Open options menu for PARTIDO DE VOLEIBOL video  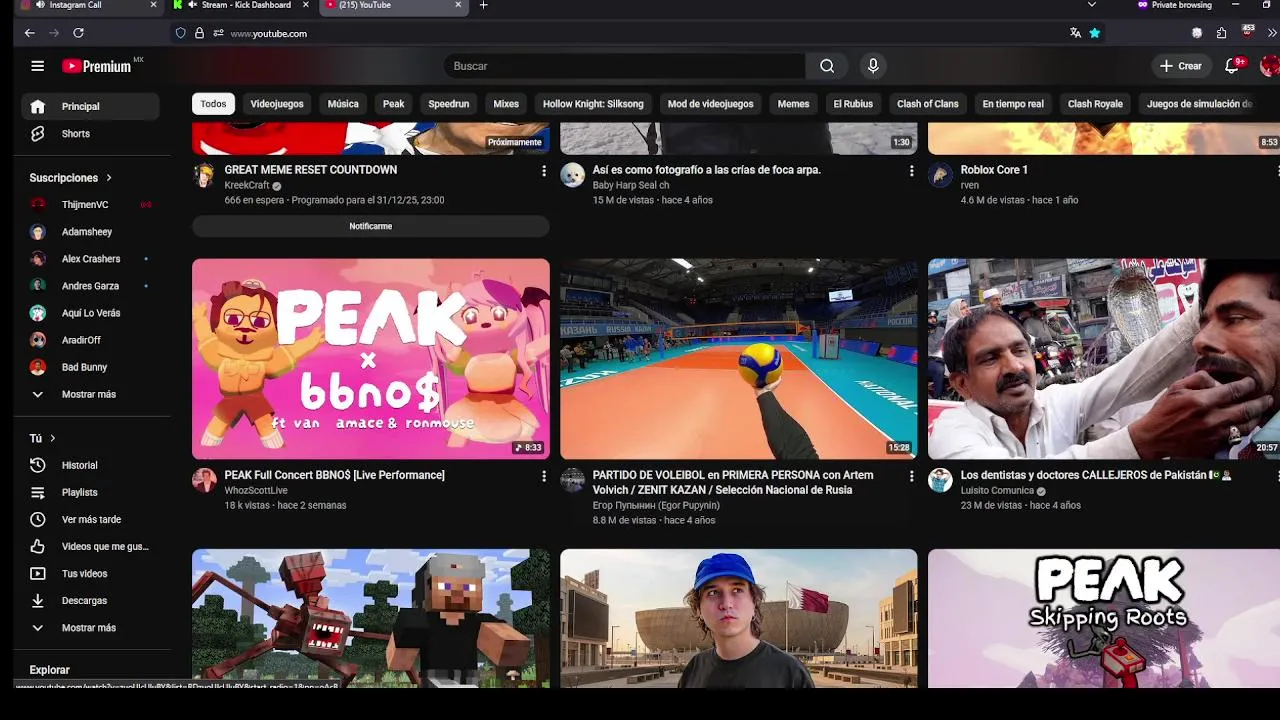pos(911,477)
